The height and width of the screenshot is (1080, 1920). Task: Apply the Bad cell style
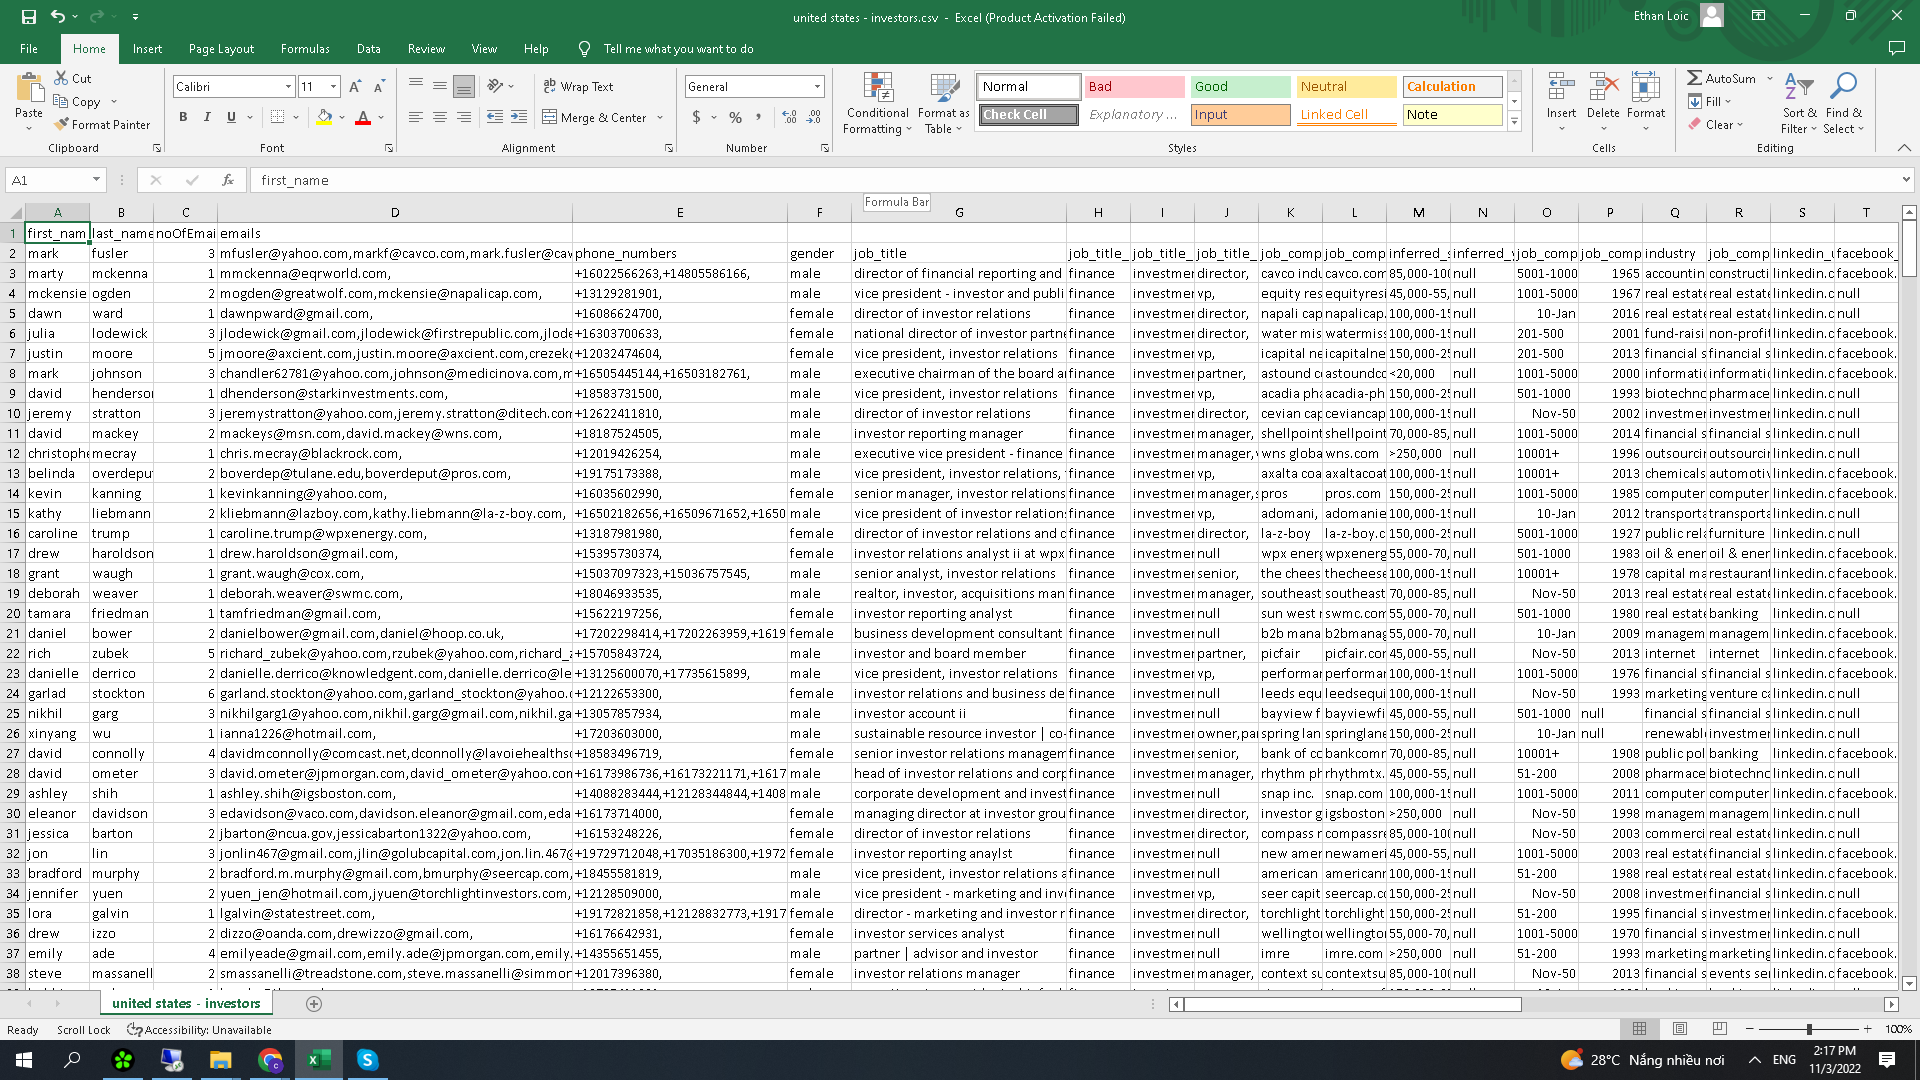pos(1134,86)
